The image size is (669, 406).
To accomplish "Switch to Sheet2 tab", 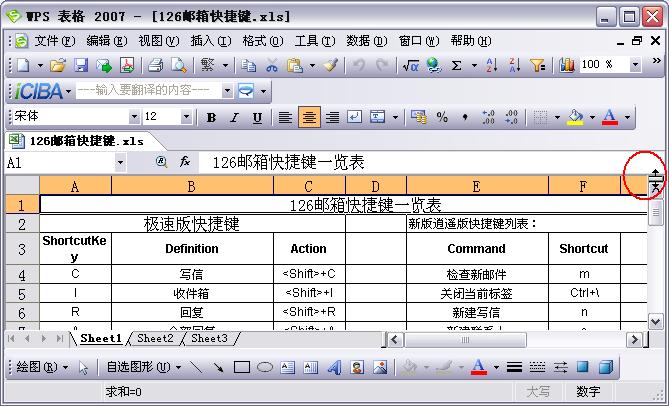I will pos(155,339).
